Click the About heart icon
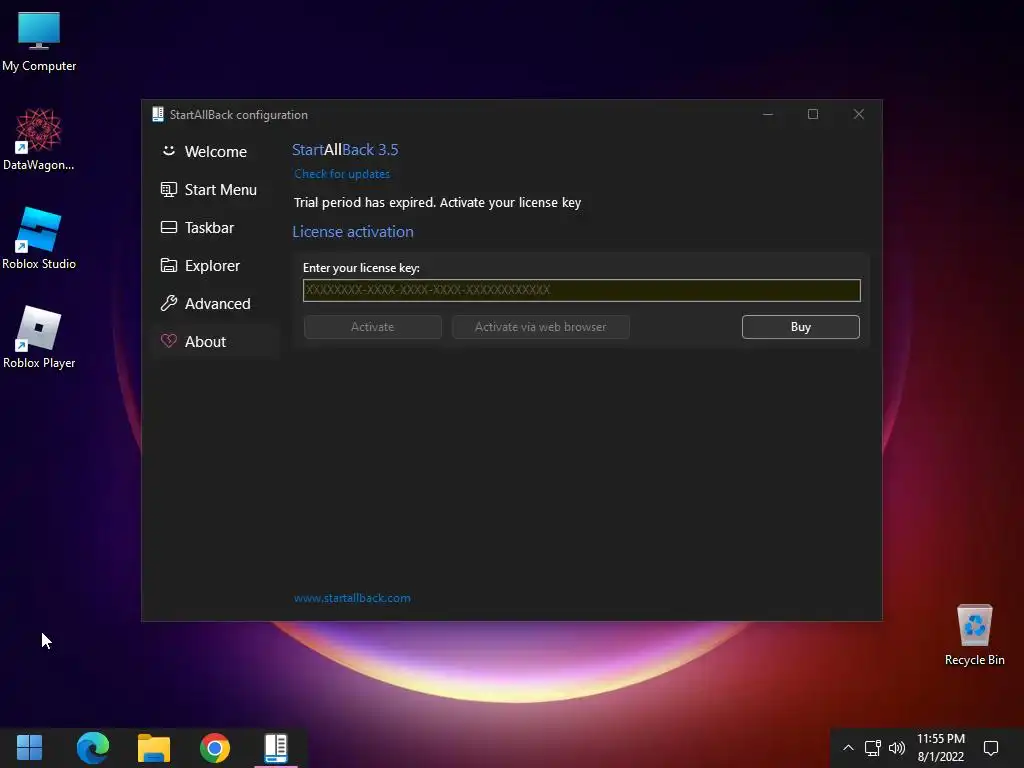 pos(168,341)
